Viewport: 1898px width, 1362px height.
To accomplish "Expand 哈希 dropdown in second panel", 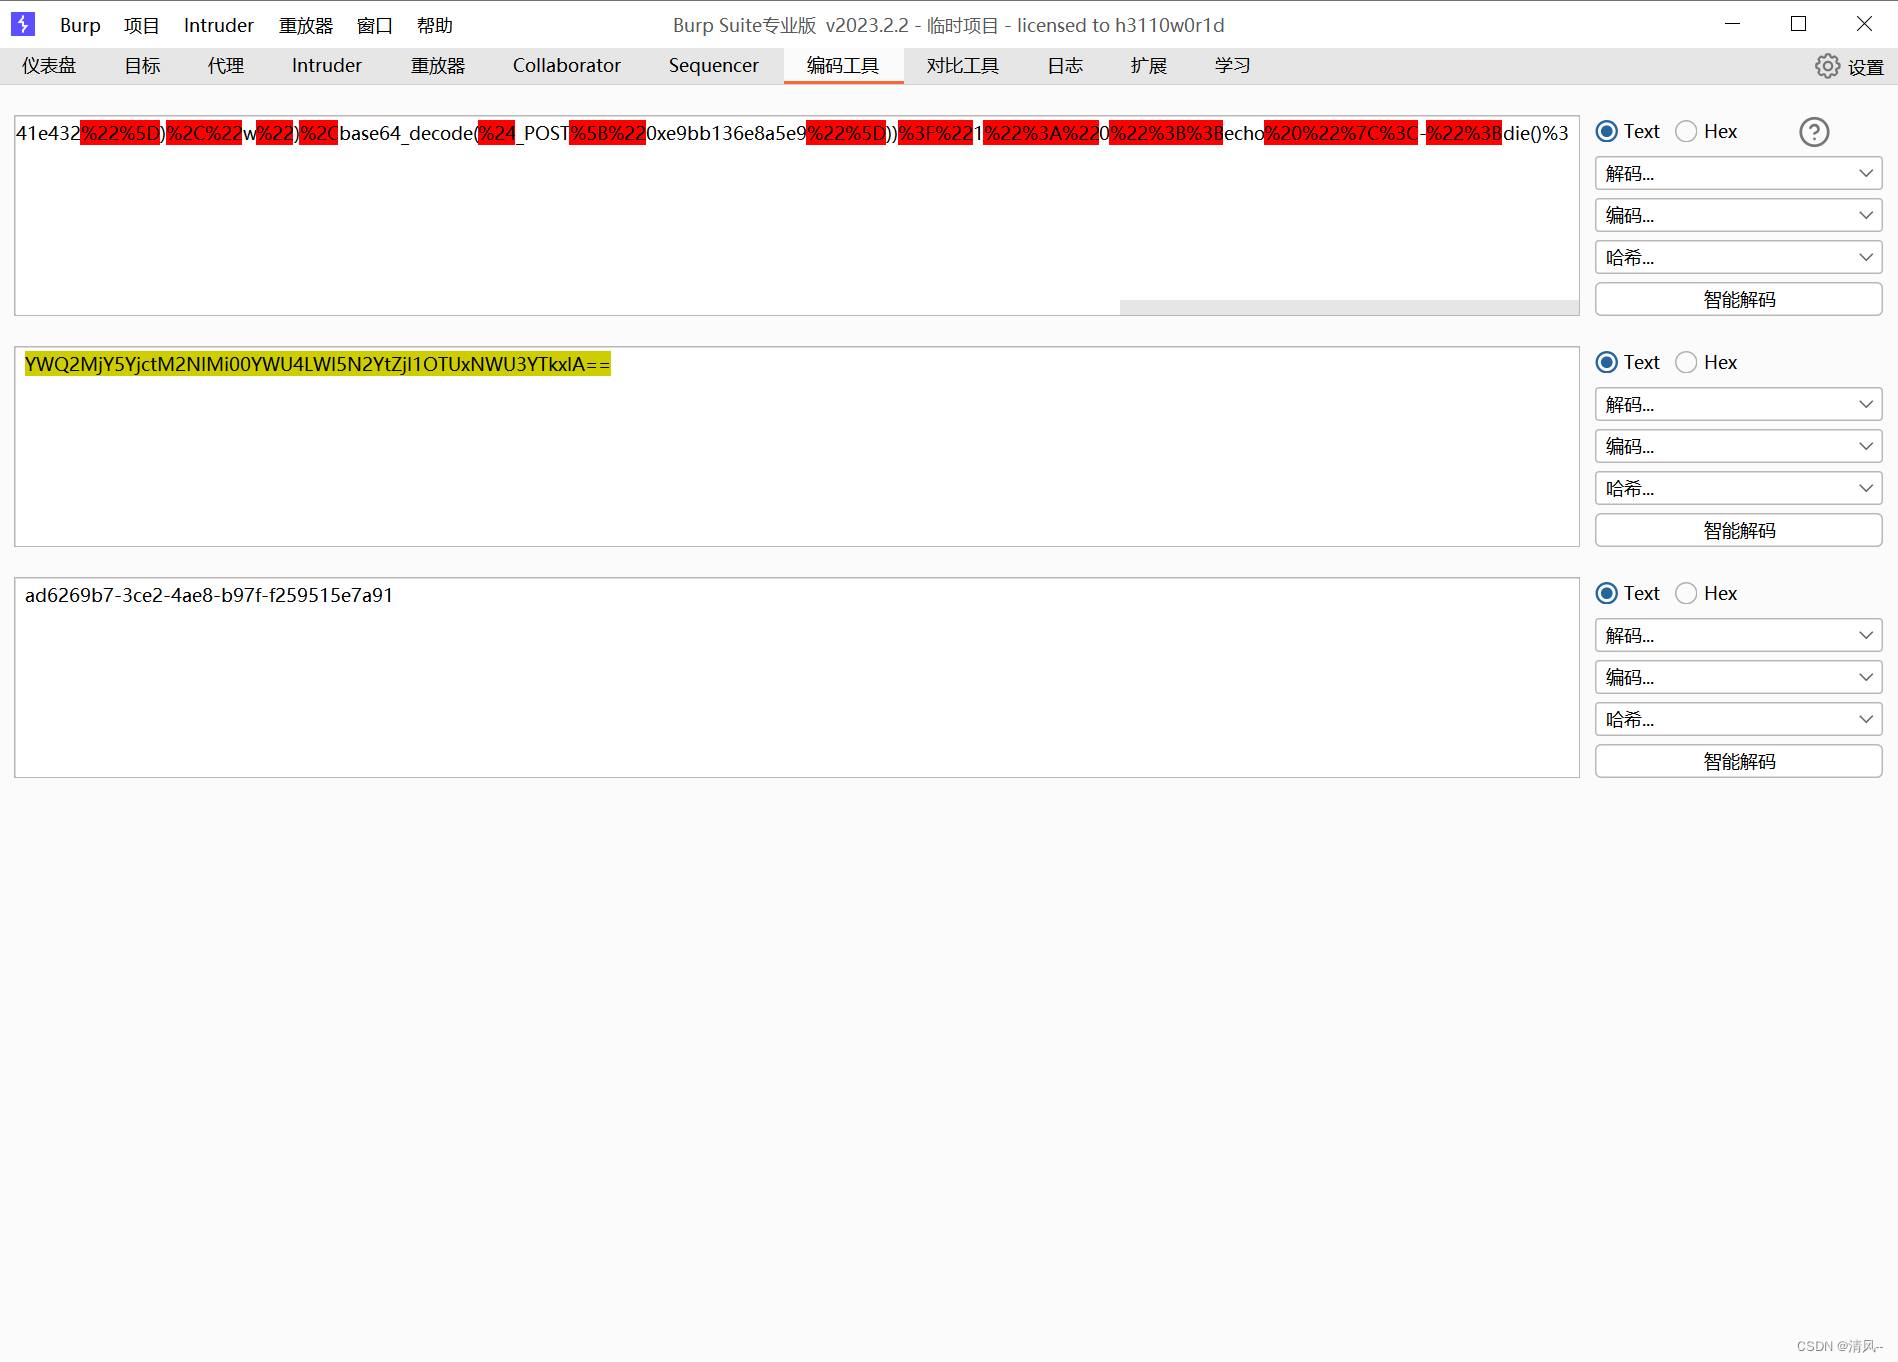I will 1738,488.
